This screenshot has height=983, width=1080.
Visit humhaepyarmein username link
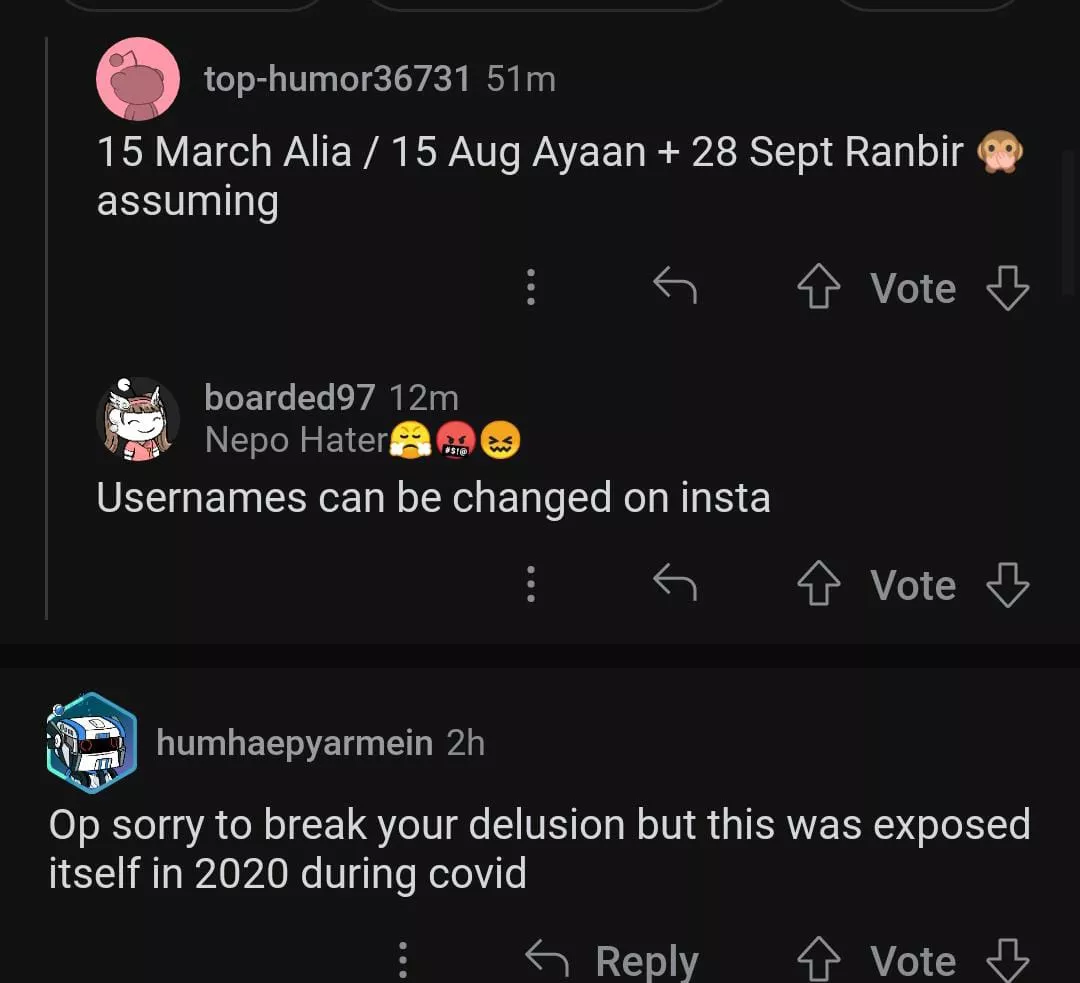pos(294,743)
